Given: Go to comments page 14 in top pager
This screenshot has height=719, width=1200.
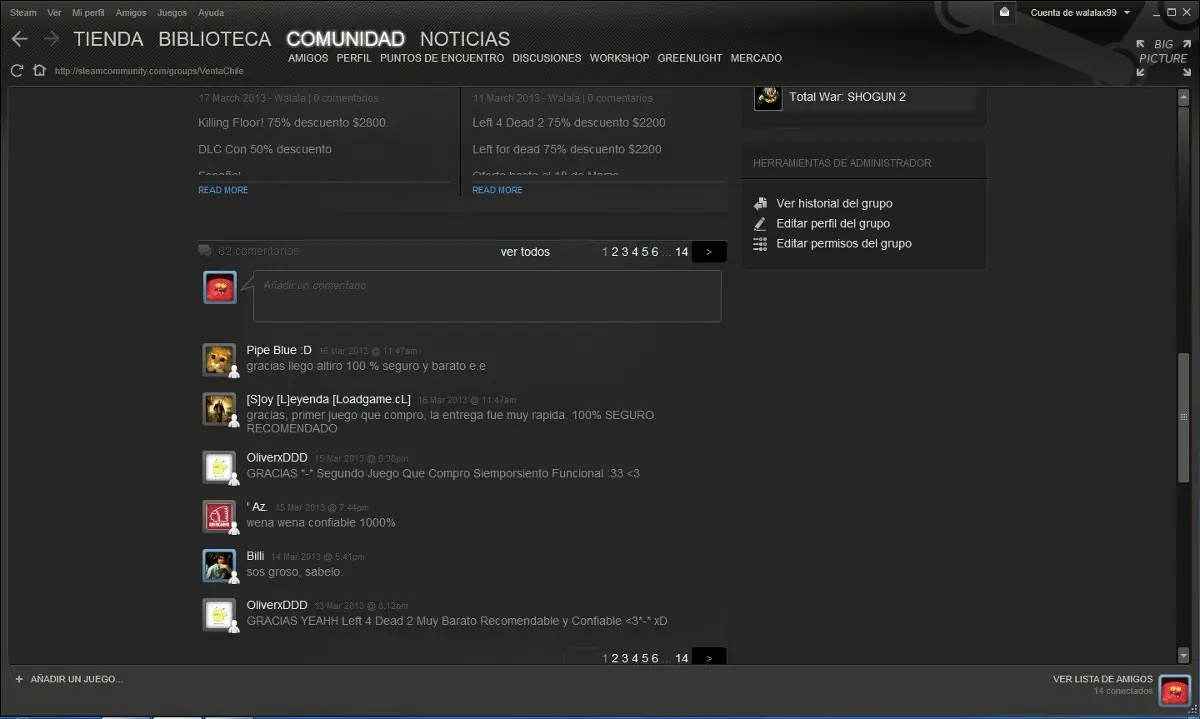Looking at the screenshot, I should point(681,252).
